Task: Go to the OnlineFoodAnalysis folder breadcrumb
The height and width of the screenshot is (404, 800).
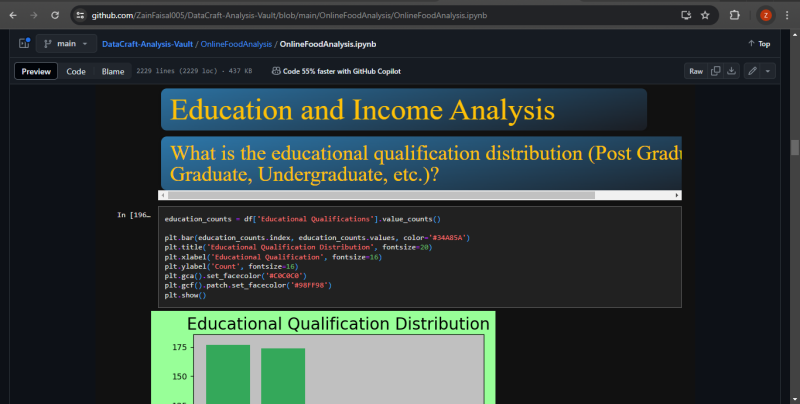Action: pos(236,44)
